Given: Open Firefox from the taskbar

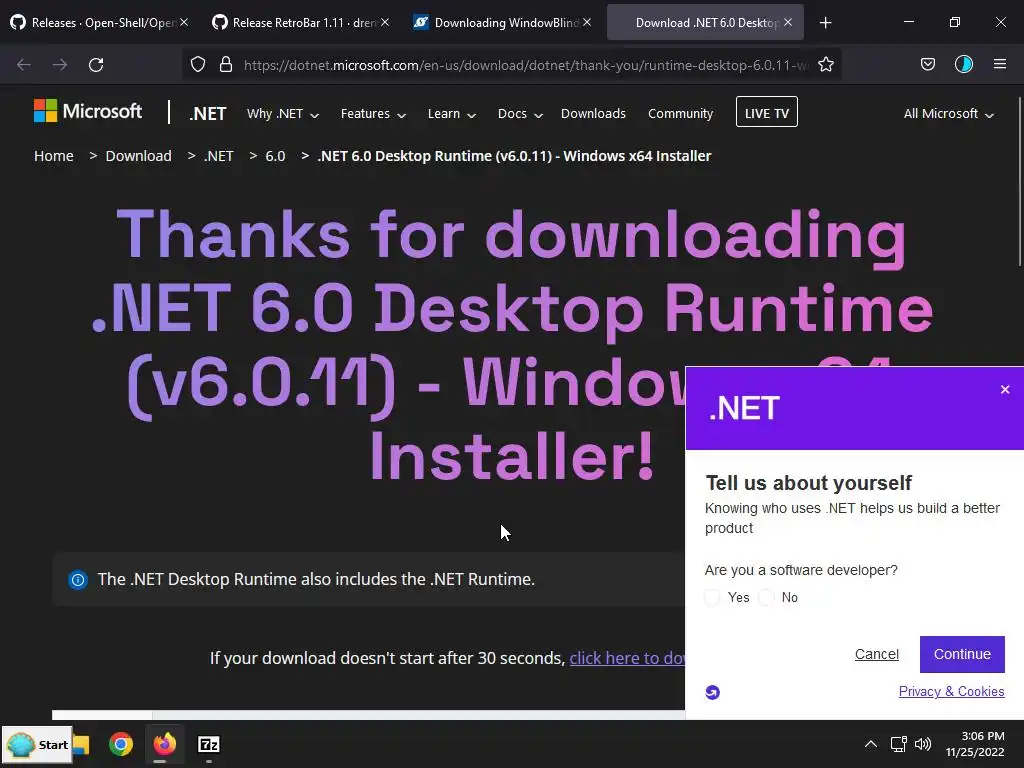Looking at the screenshot, I should 165,744.
